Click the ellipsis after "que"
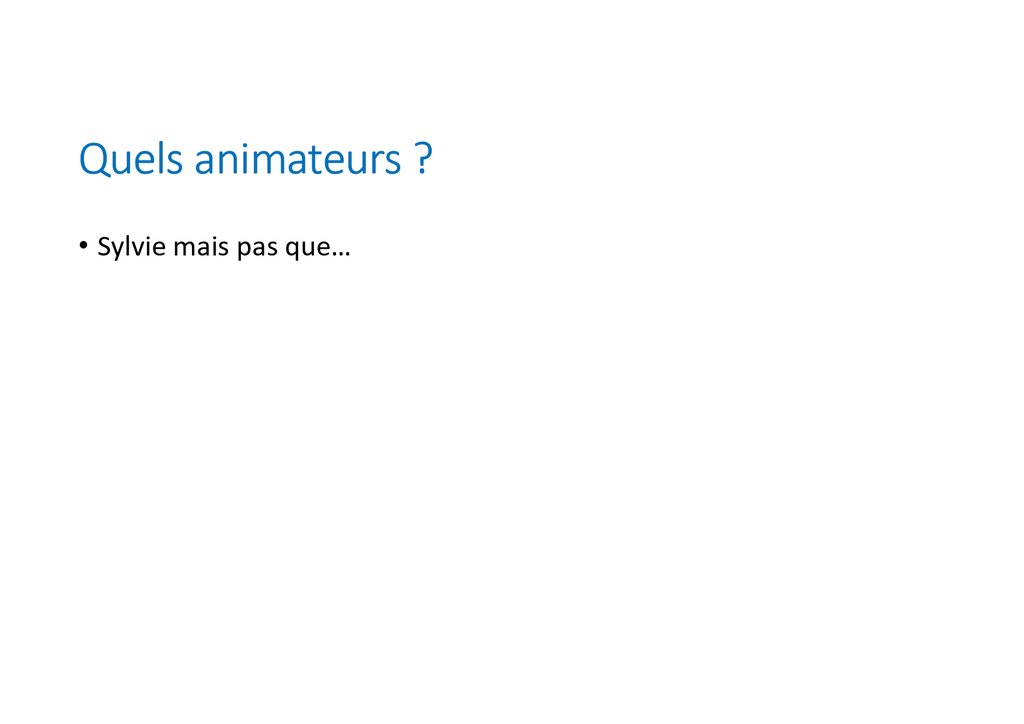The width and height of the screenshot is (1024, 724). point(337,253)
